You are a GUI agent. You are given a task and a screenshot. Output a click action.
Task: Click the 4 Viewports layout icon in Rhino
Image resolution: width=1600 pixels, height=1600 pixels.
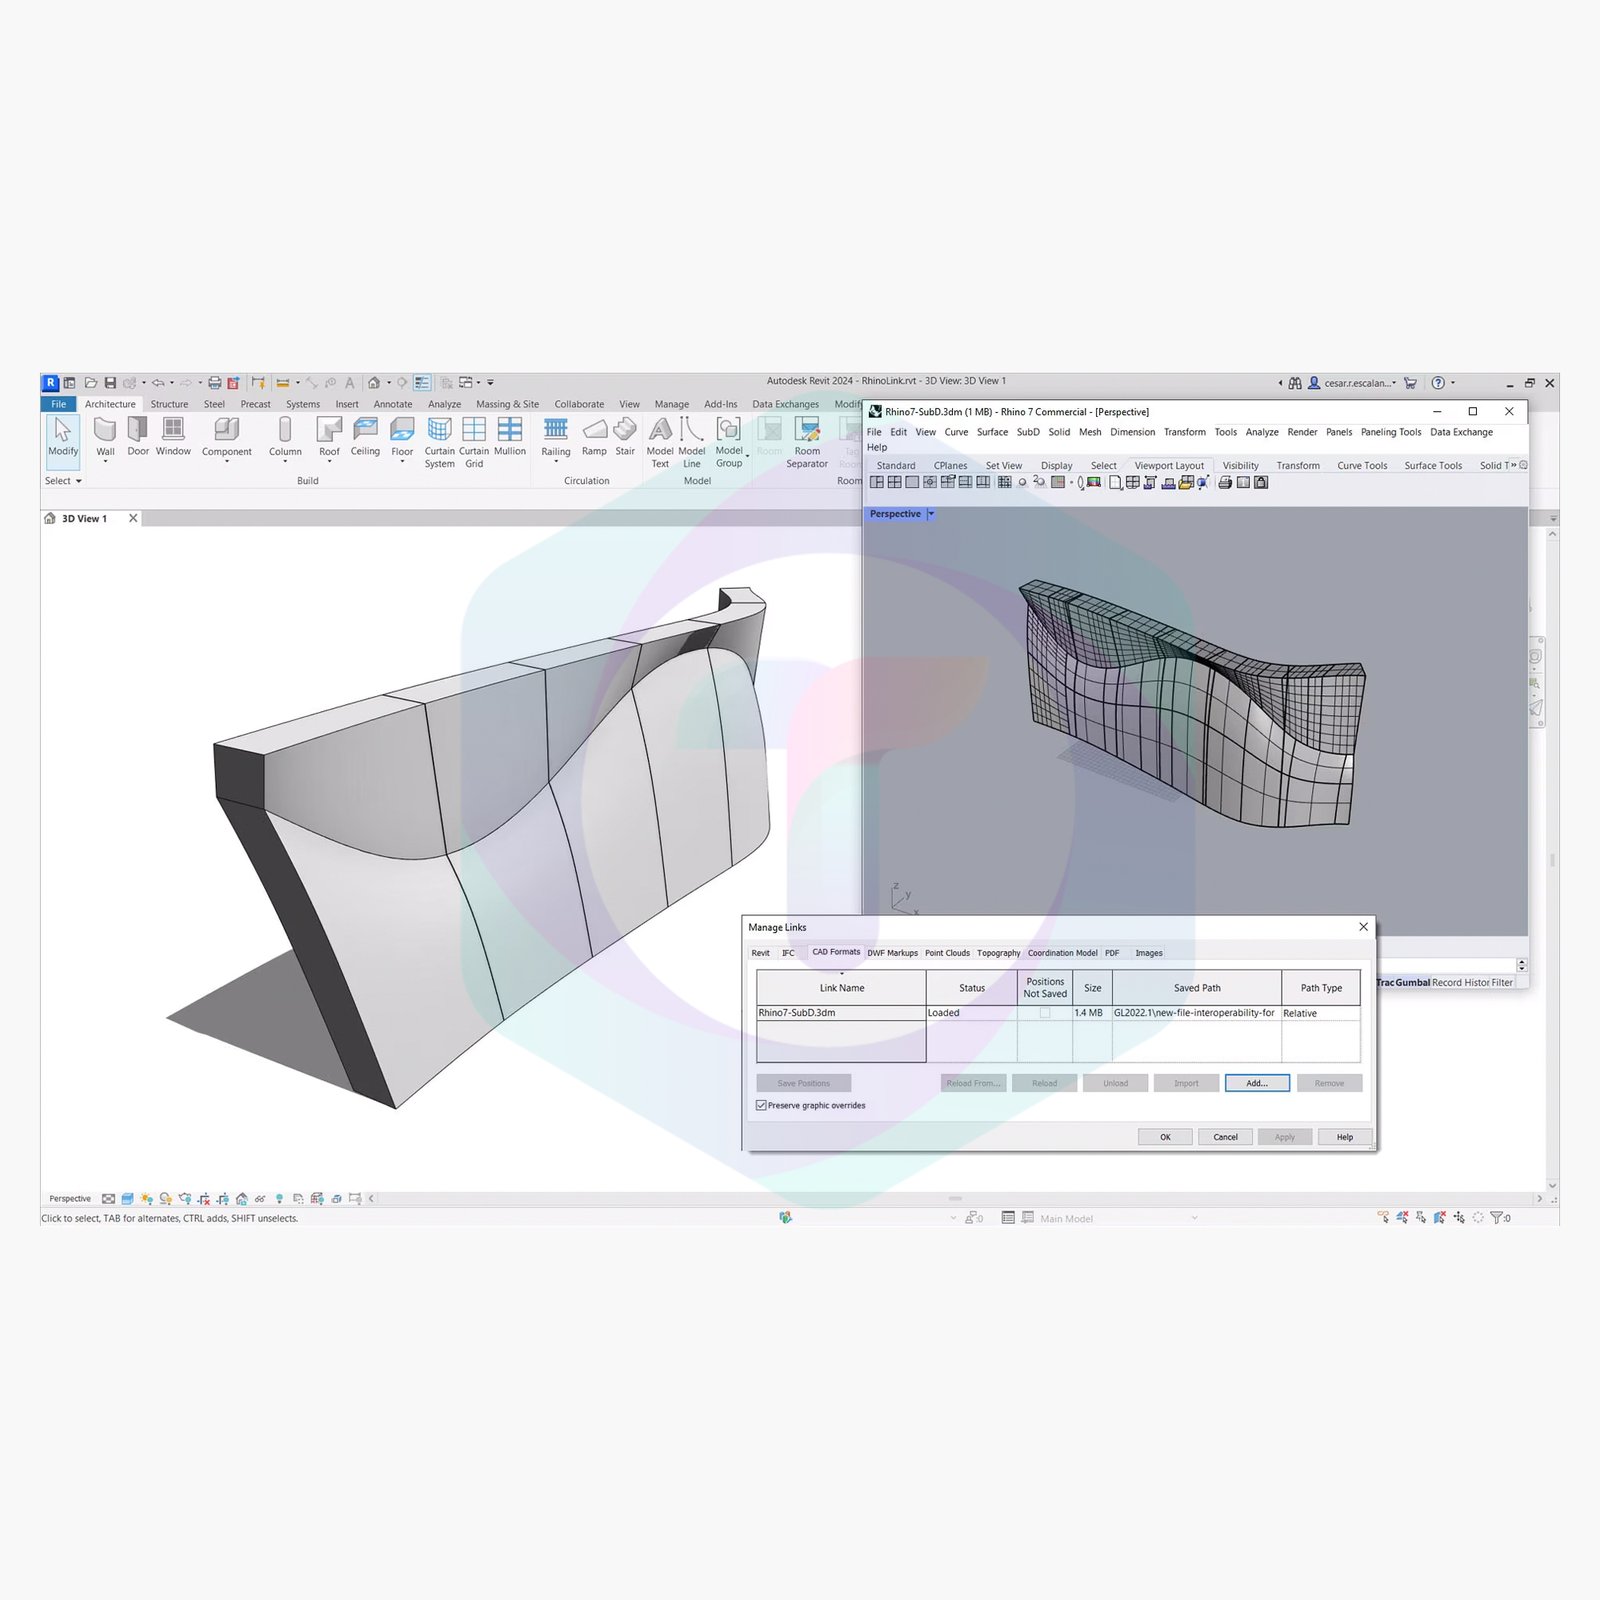[x=894, y=482]
